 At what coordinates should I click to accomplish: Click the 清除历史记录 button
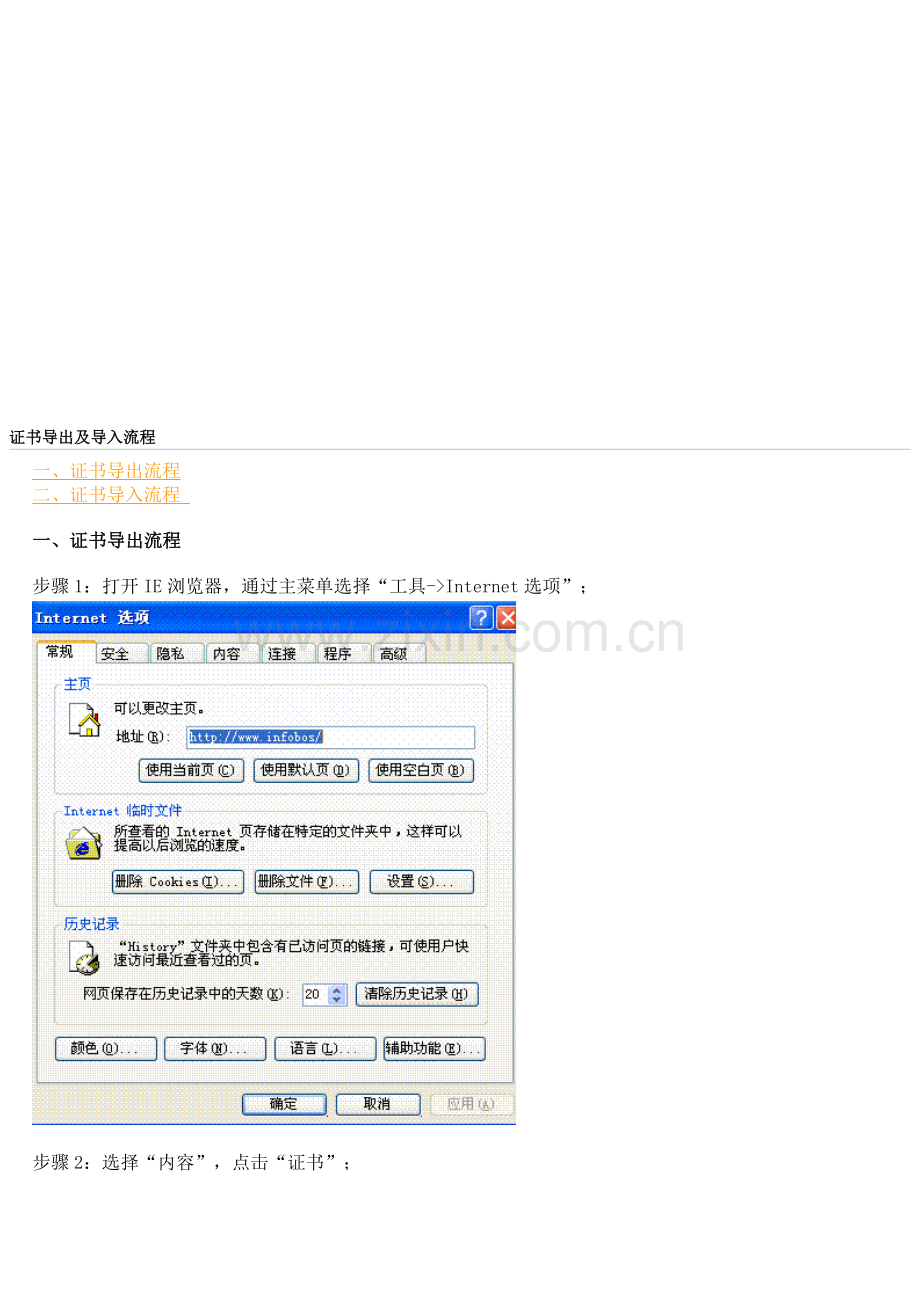pyautogui.click(x=417, y=994)
